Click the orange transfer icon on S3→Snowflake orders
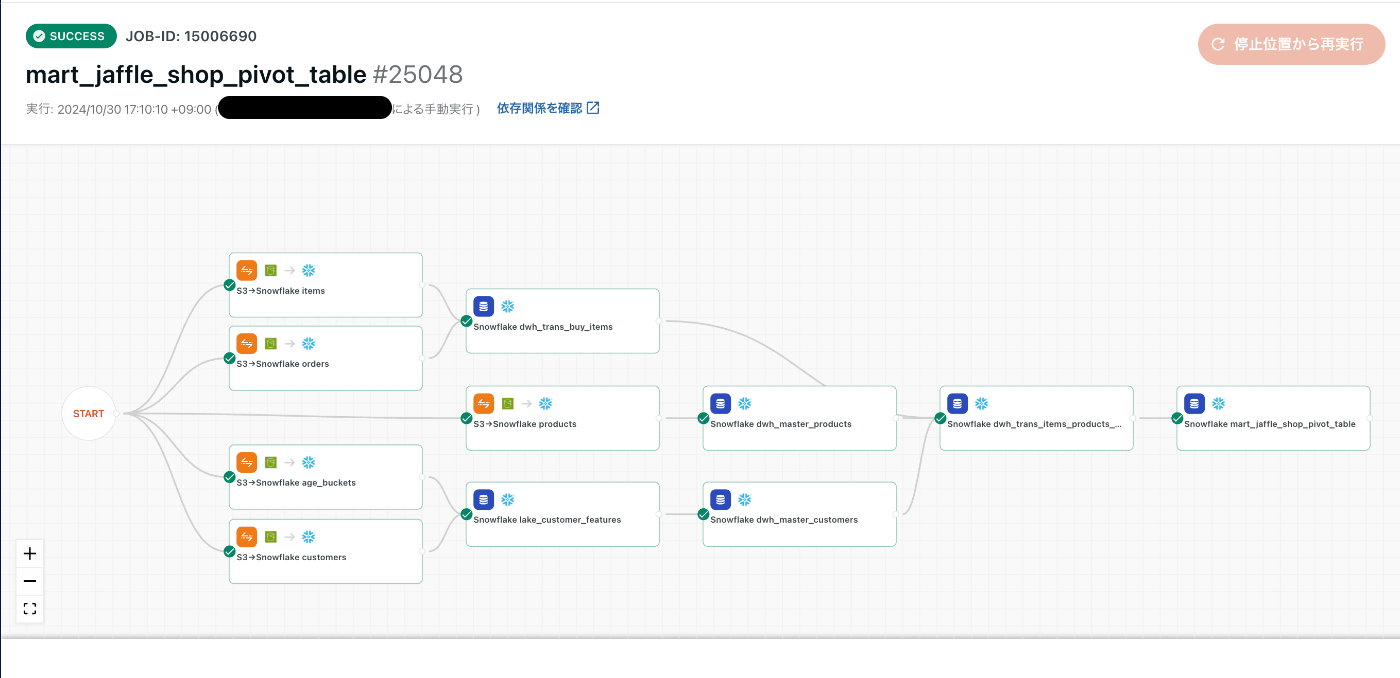1400x678 pixels. [x=247, y=343]
